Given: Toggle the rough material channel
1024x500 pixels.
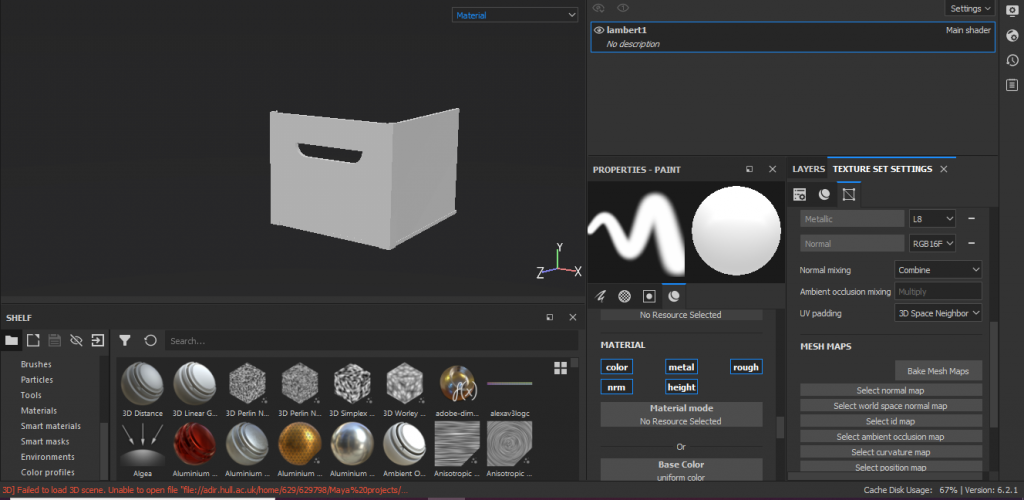Looking at the screenshot, I should pyautogui.click(x=745, y=367).
